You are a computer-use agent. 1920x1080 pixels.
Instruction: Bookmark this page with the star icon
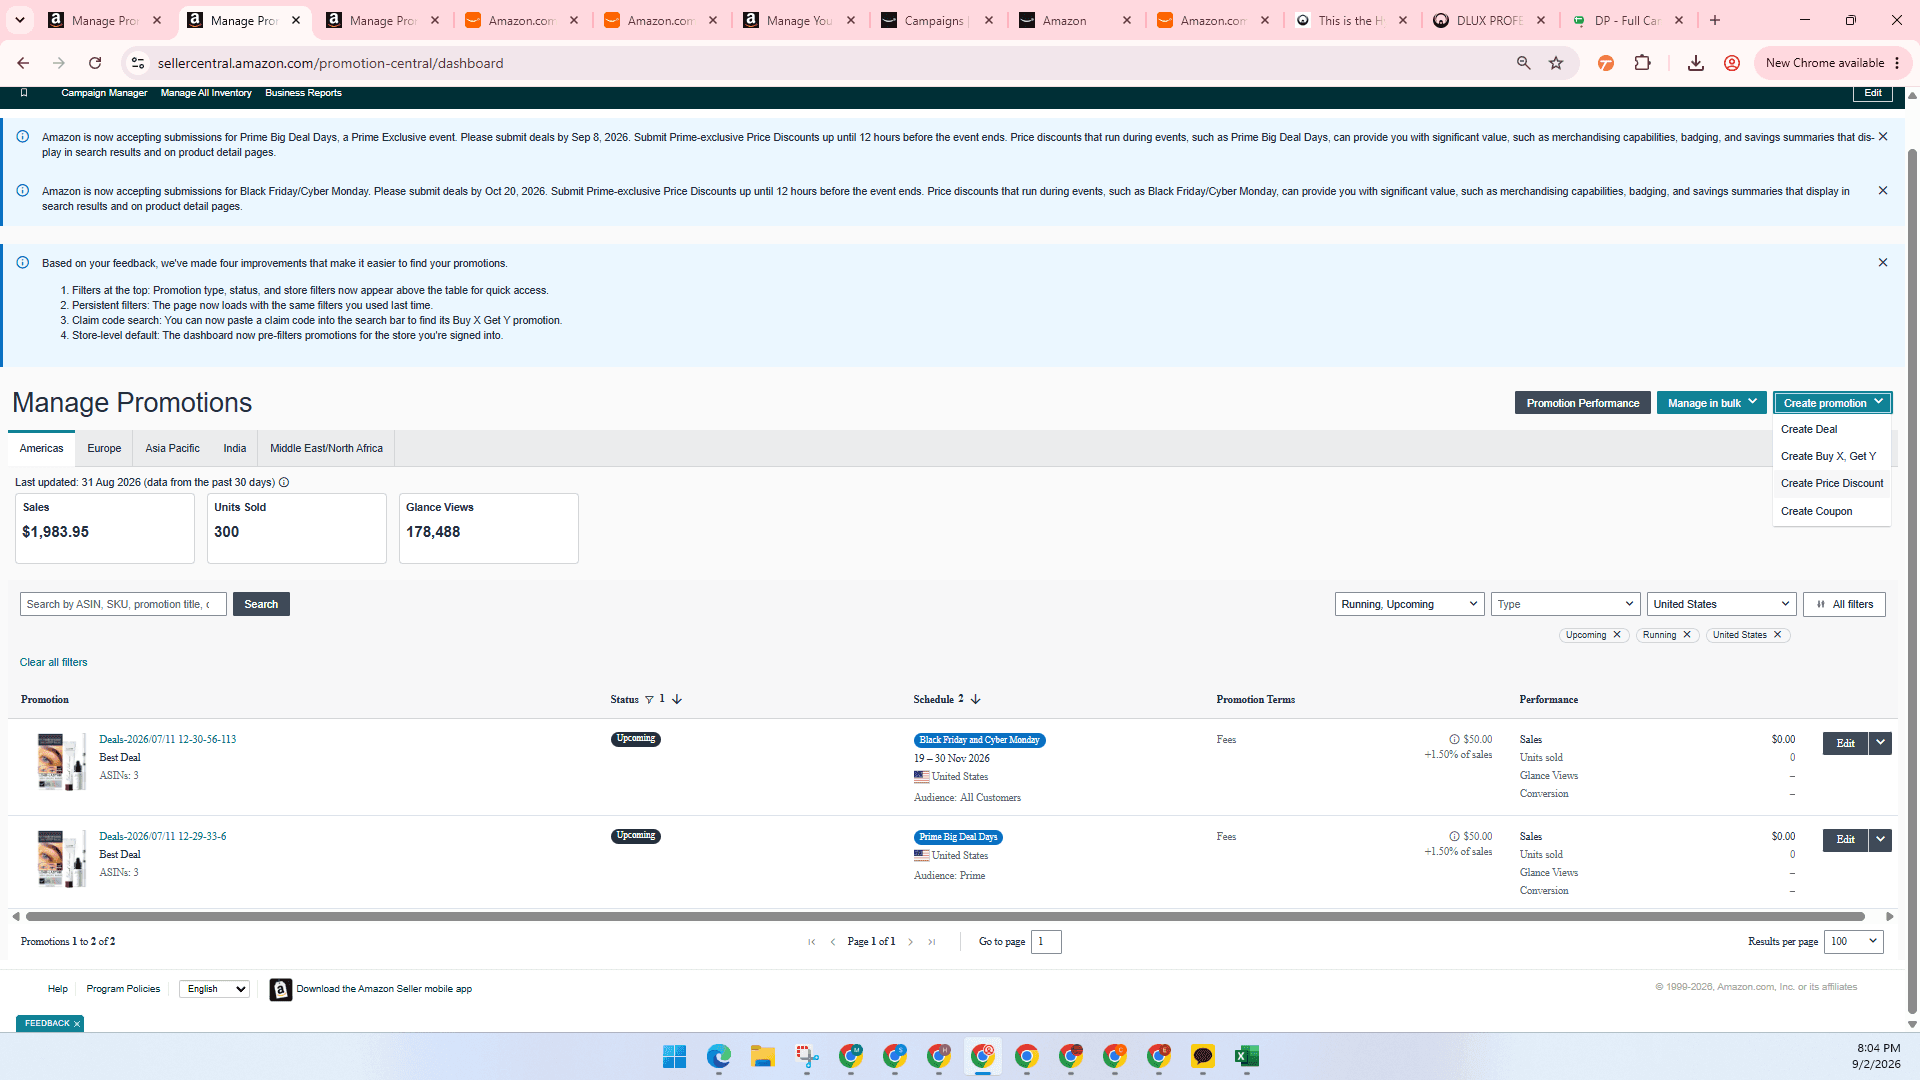pos(1556,63)
